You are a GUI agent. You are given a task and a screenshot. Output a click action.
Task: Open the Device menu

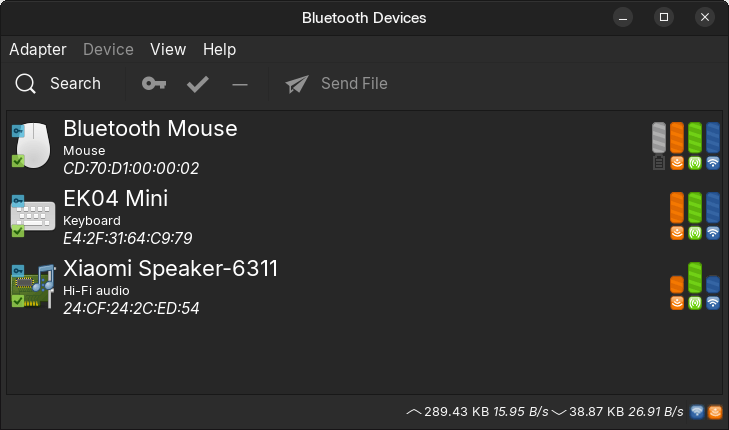click(108, 49)
